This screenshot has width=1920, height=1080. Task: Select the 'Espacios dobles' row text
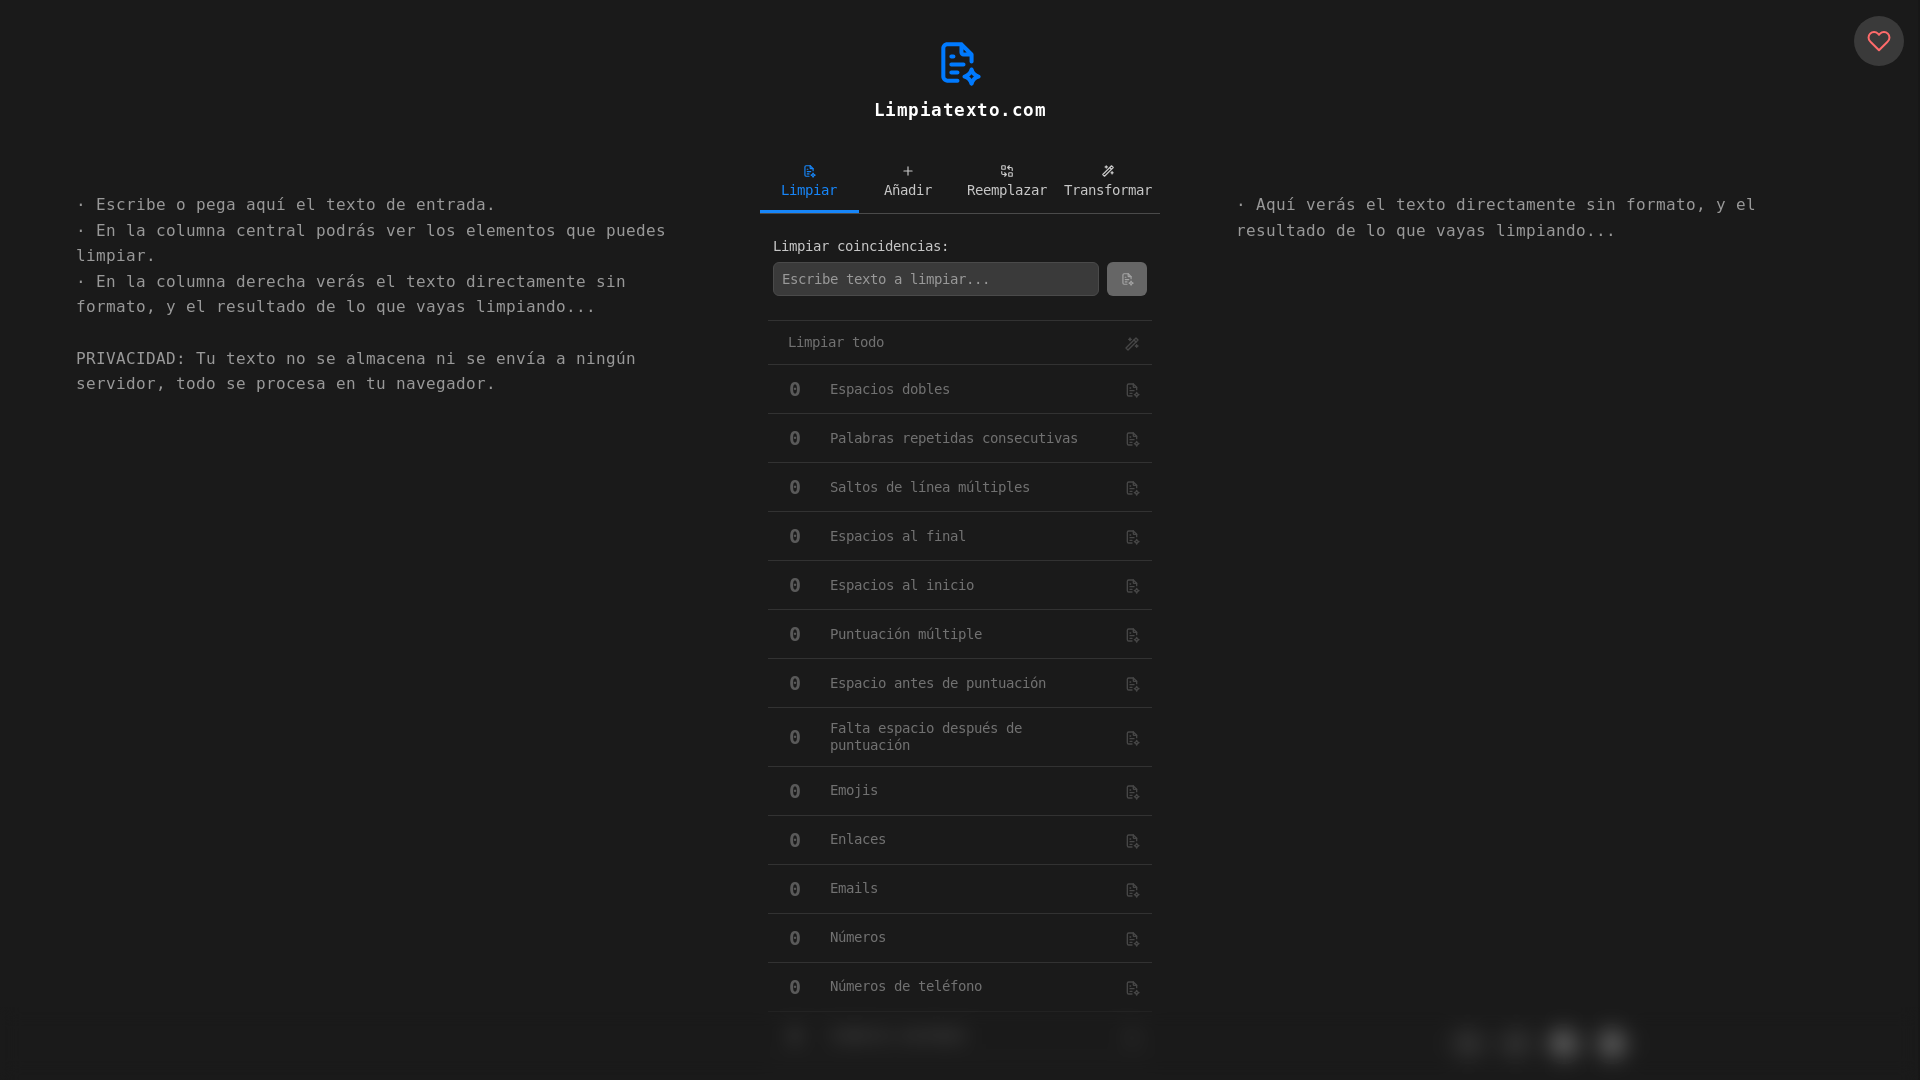coord(890,389)
